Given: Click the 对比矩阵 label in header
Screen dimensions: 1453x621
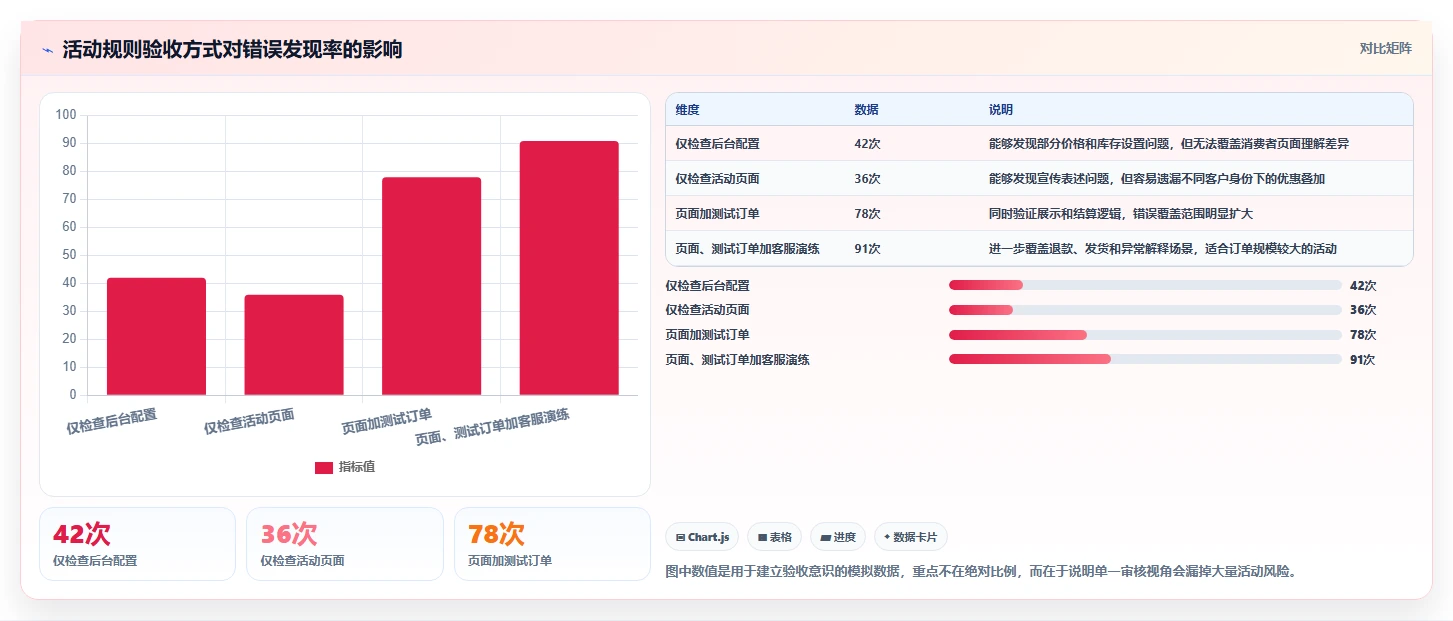Looking at the screenshot, I should tap(1385, 49).
